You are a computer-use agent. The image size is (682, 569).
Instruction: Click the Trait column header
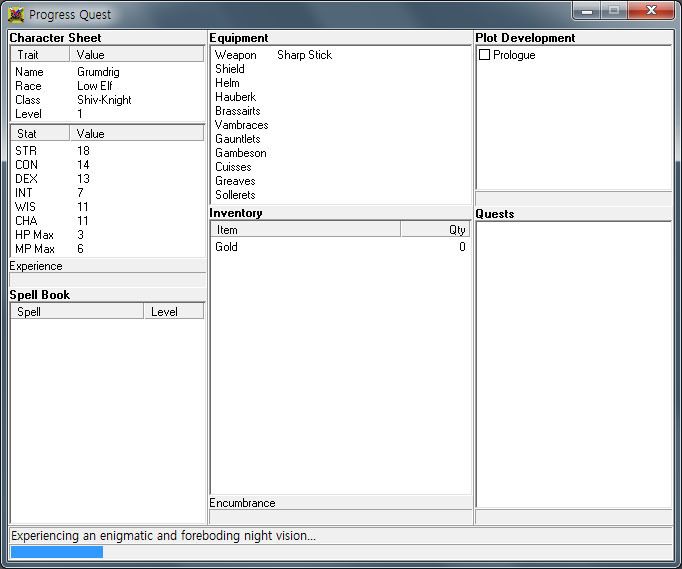click(x=40, y=54)
